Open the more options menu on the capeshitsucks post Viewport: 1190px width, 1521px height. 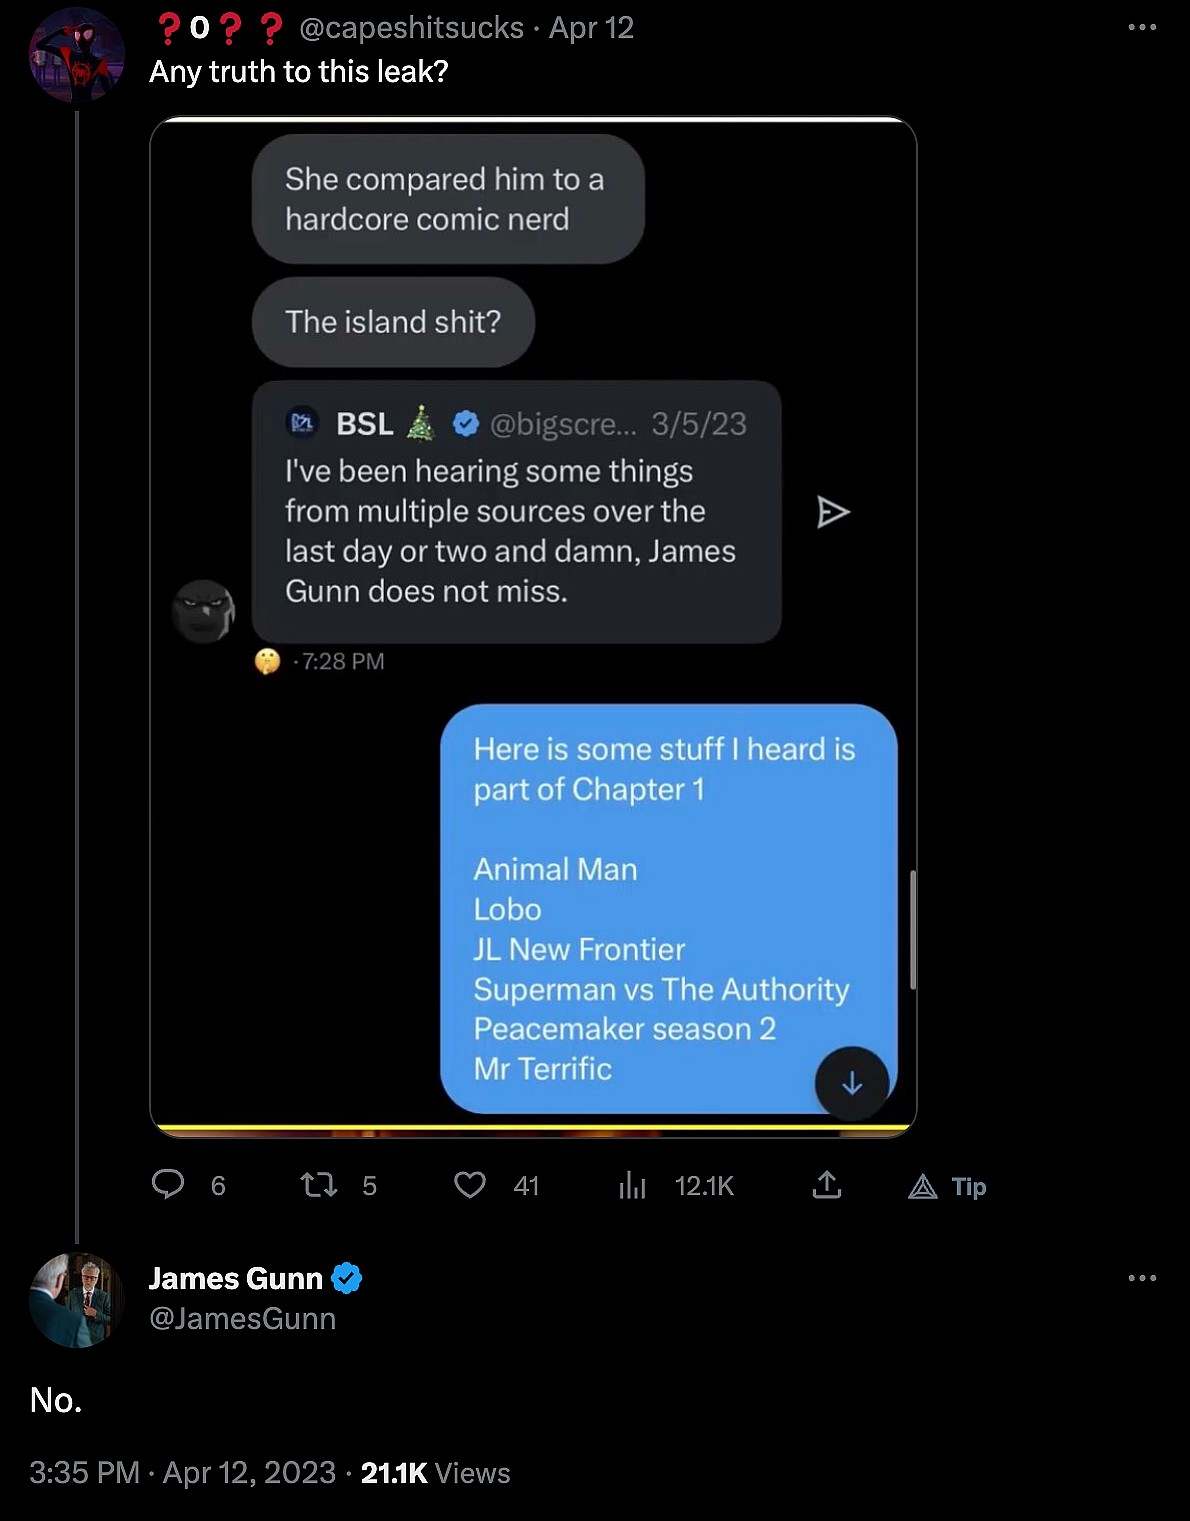pos(1142,27)
